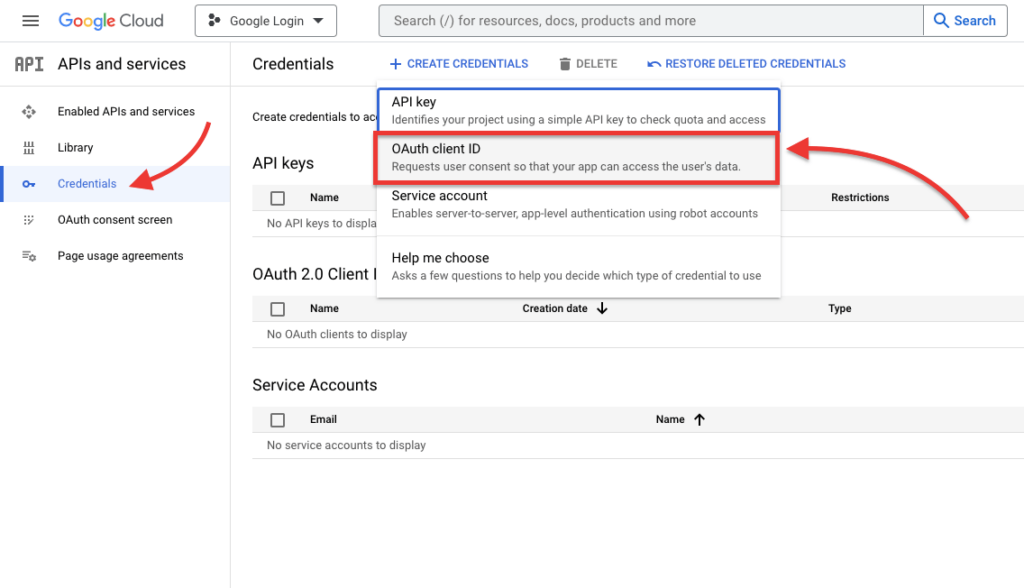Screen dimensions: 1024x588
Task: Click the API icon beside APIs and services
Action: [29, 64]
